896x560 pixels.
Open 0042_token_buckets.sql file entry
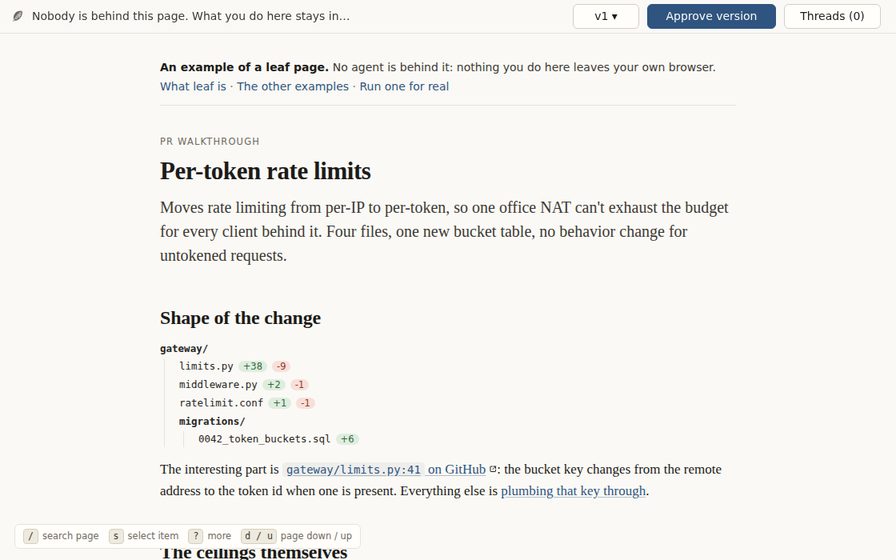pyautogui.click(x=264, y=439)
